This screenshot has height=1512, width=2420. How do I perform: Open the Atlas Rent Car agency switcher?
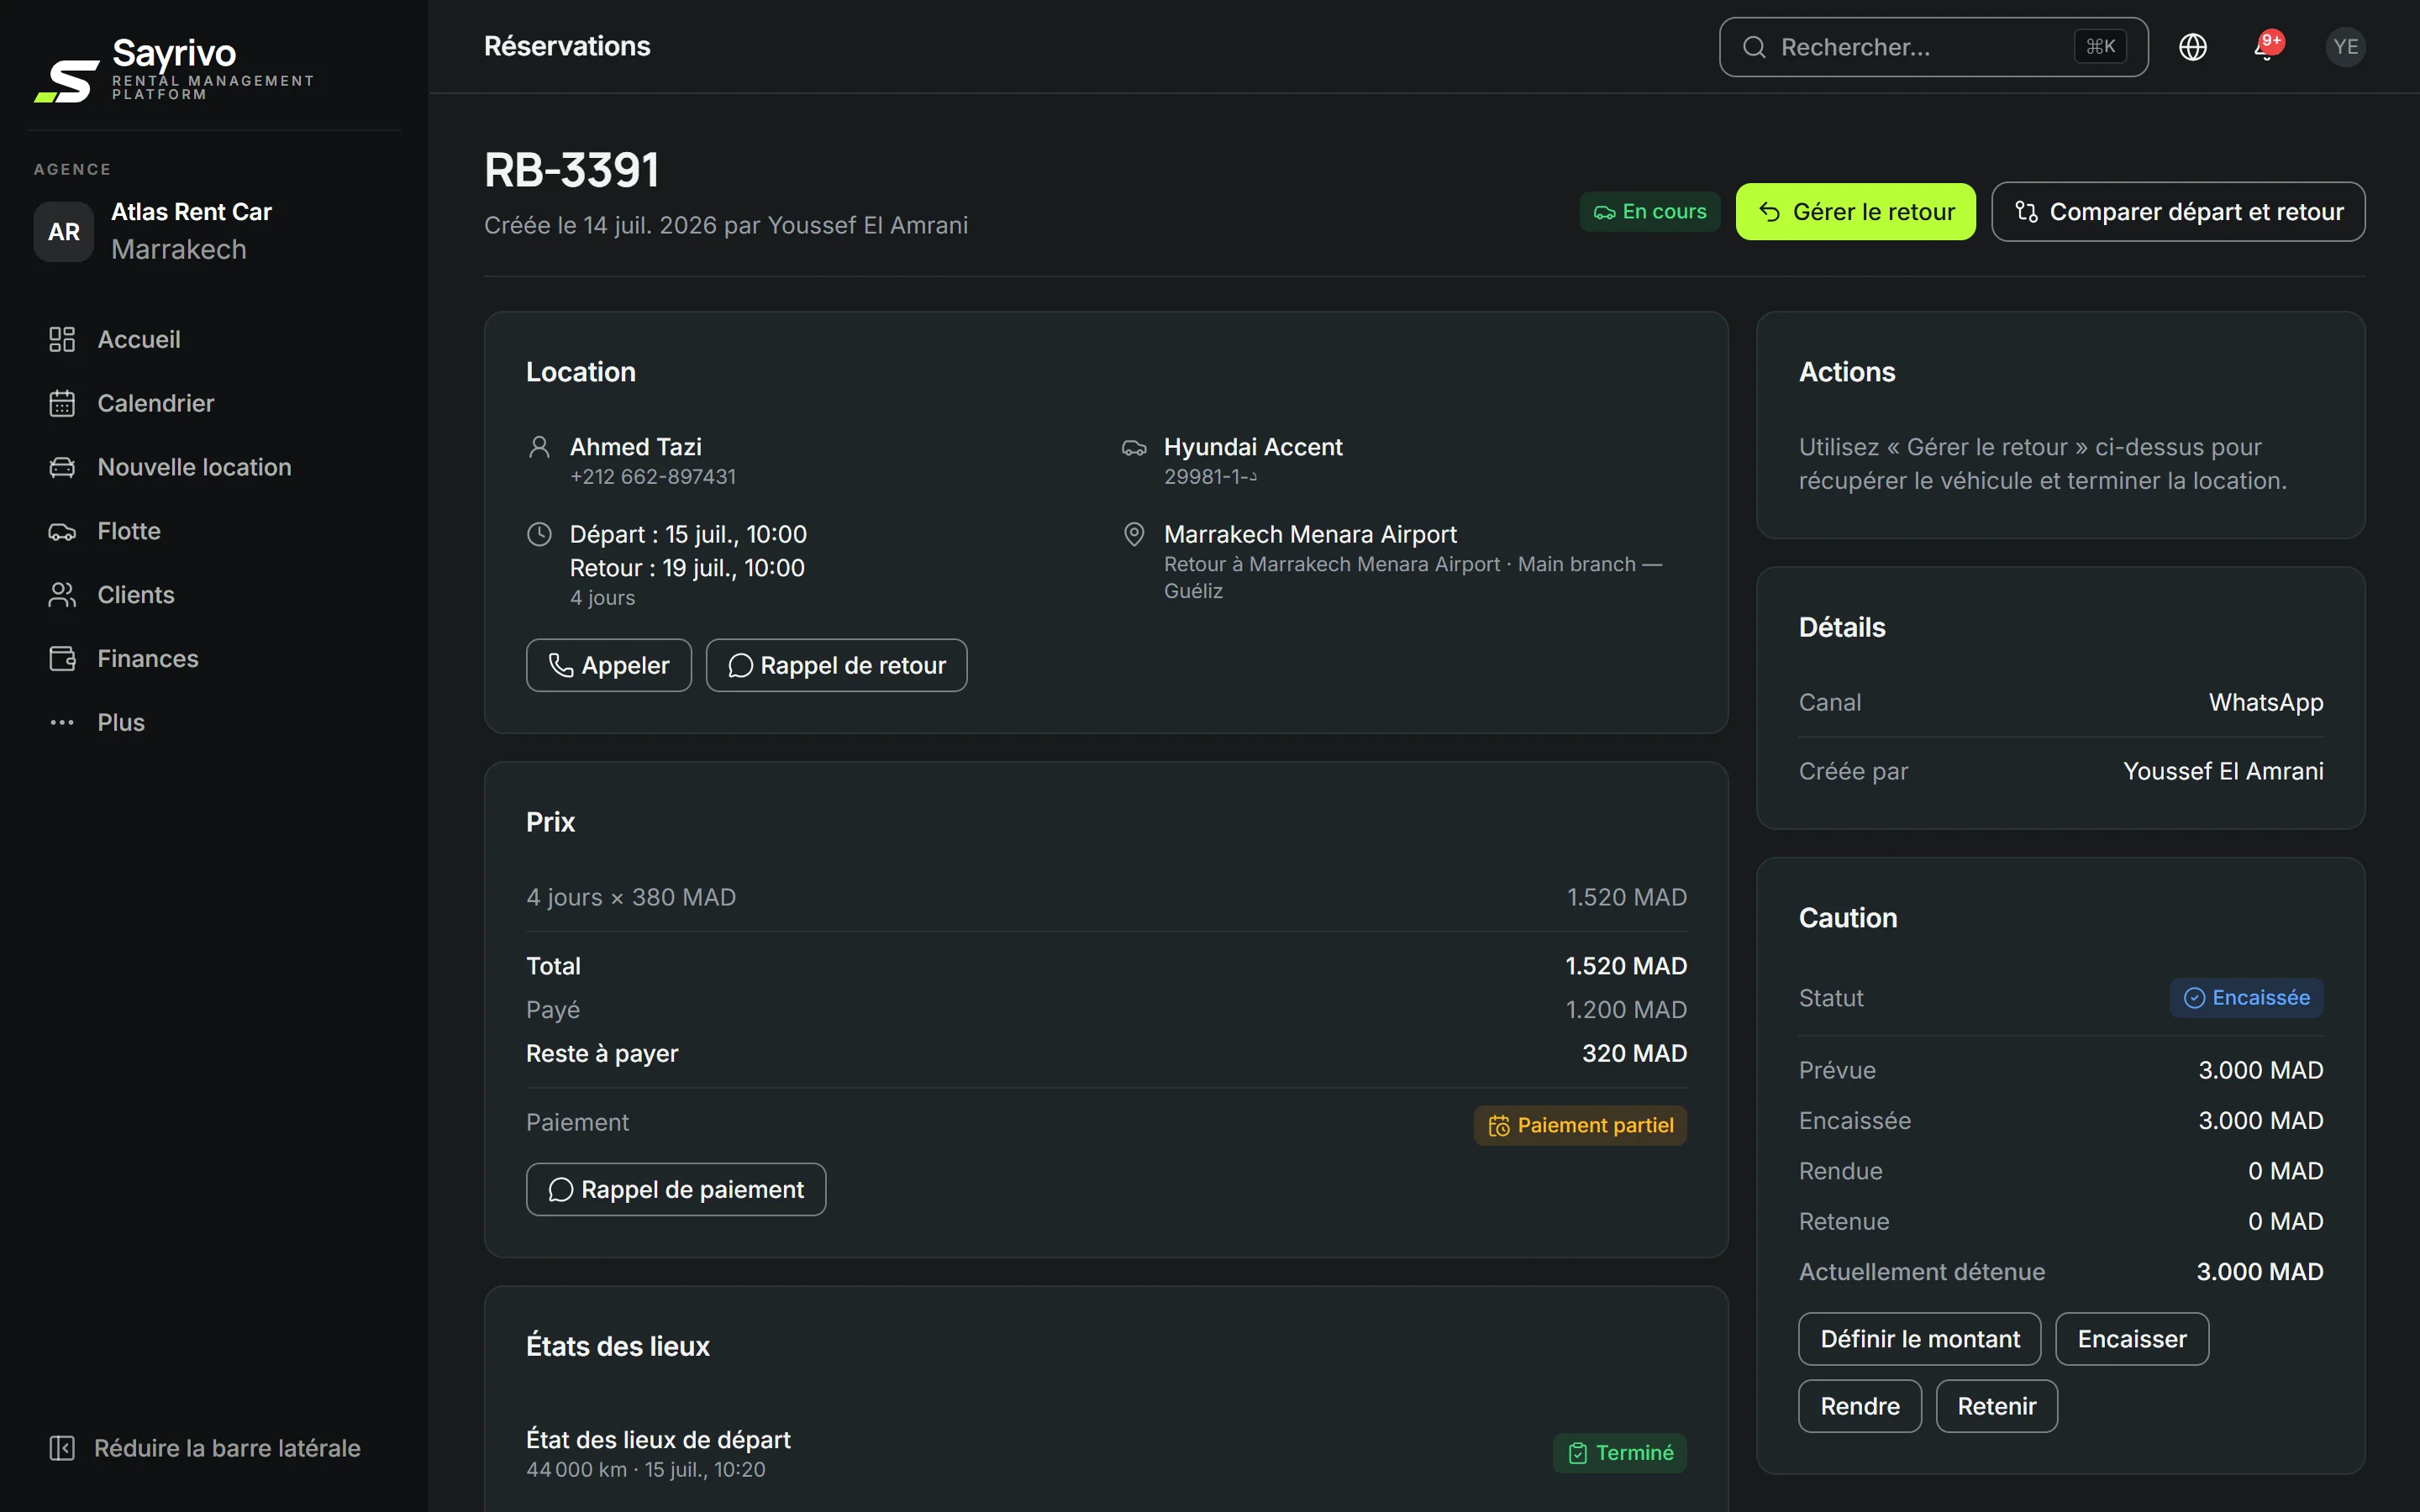[214, 231]
